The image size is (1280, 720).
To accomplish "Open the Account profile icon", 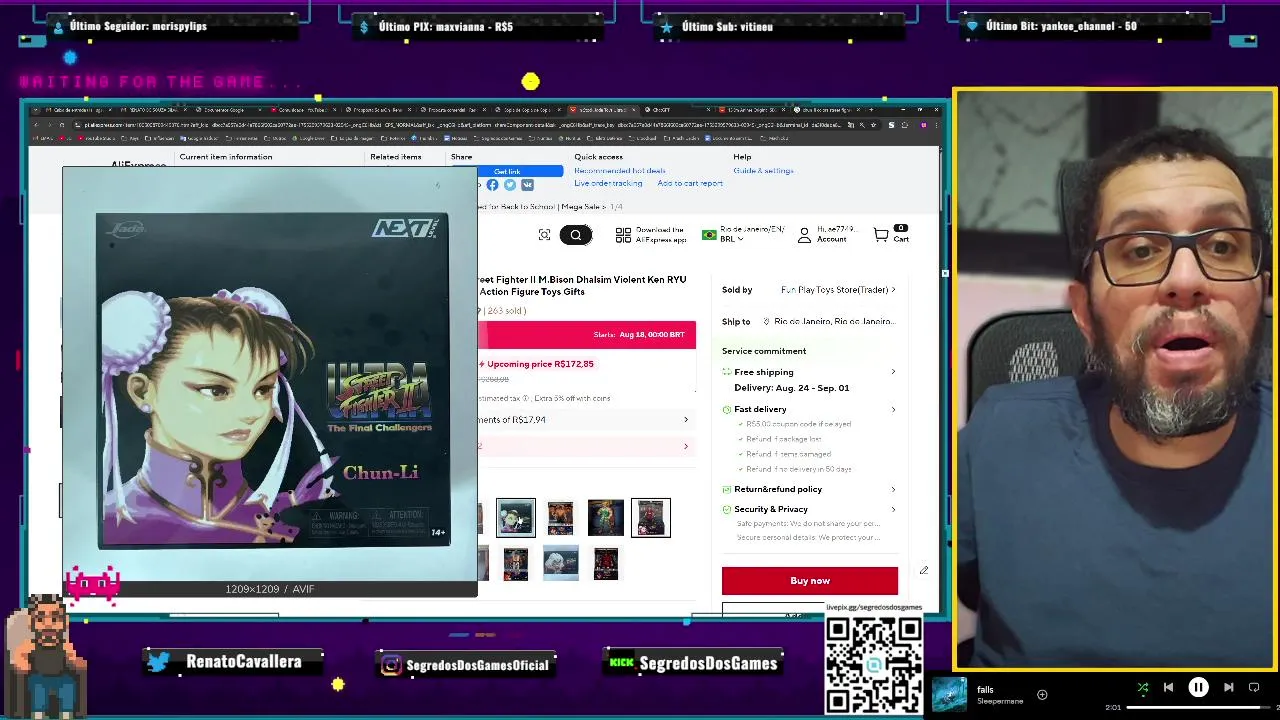I will (804, 235).
